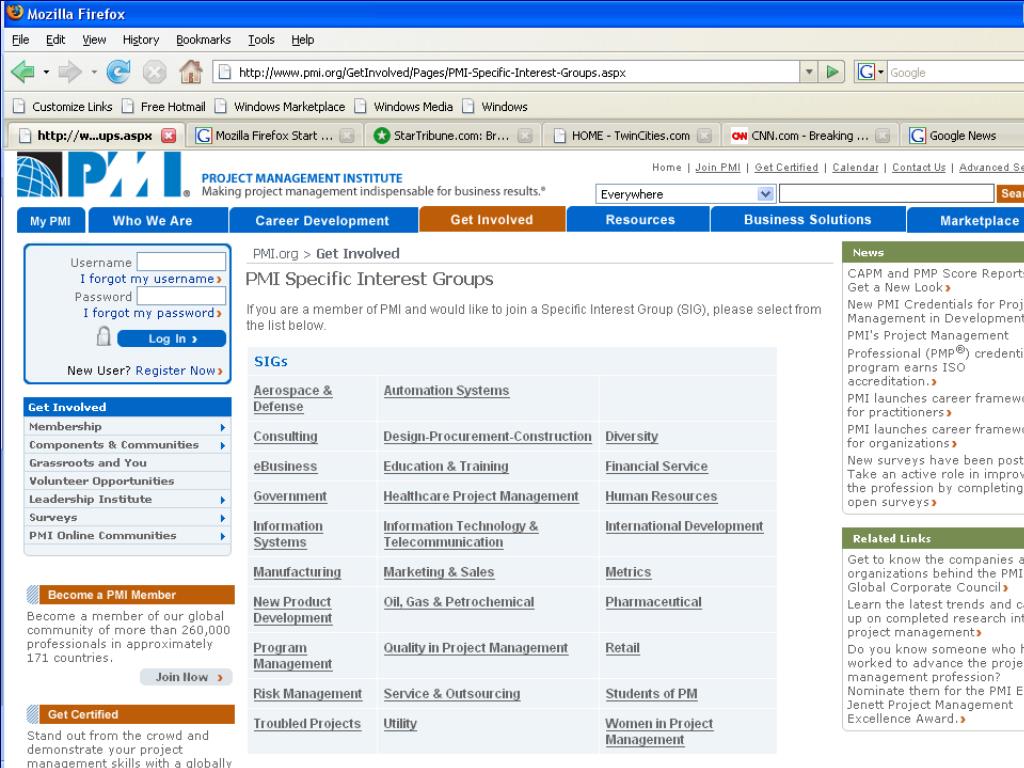This screenshot has width=1024, height=768.
Task: Open the Troubled Projects SIG link
Action: pyautogui.click(x=307, y=724)
